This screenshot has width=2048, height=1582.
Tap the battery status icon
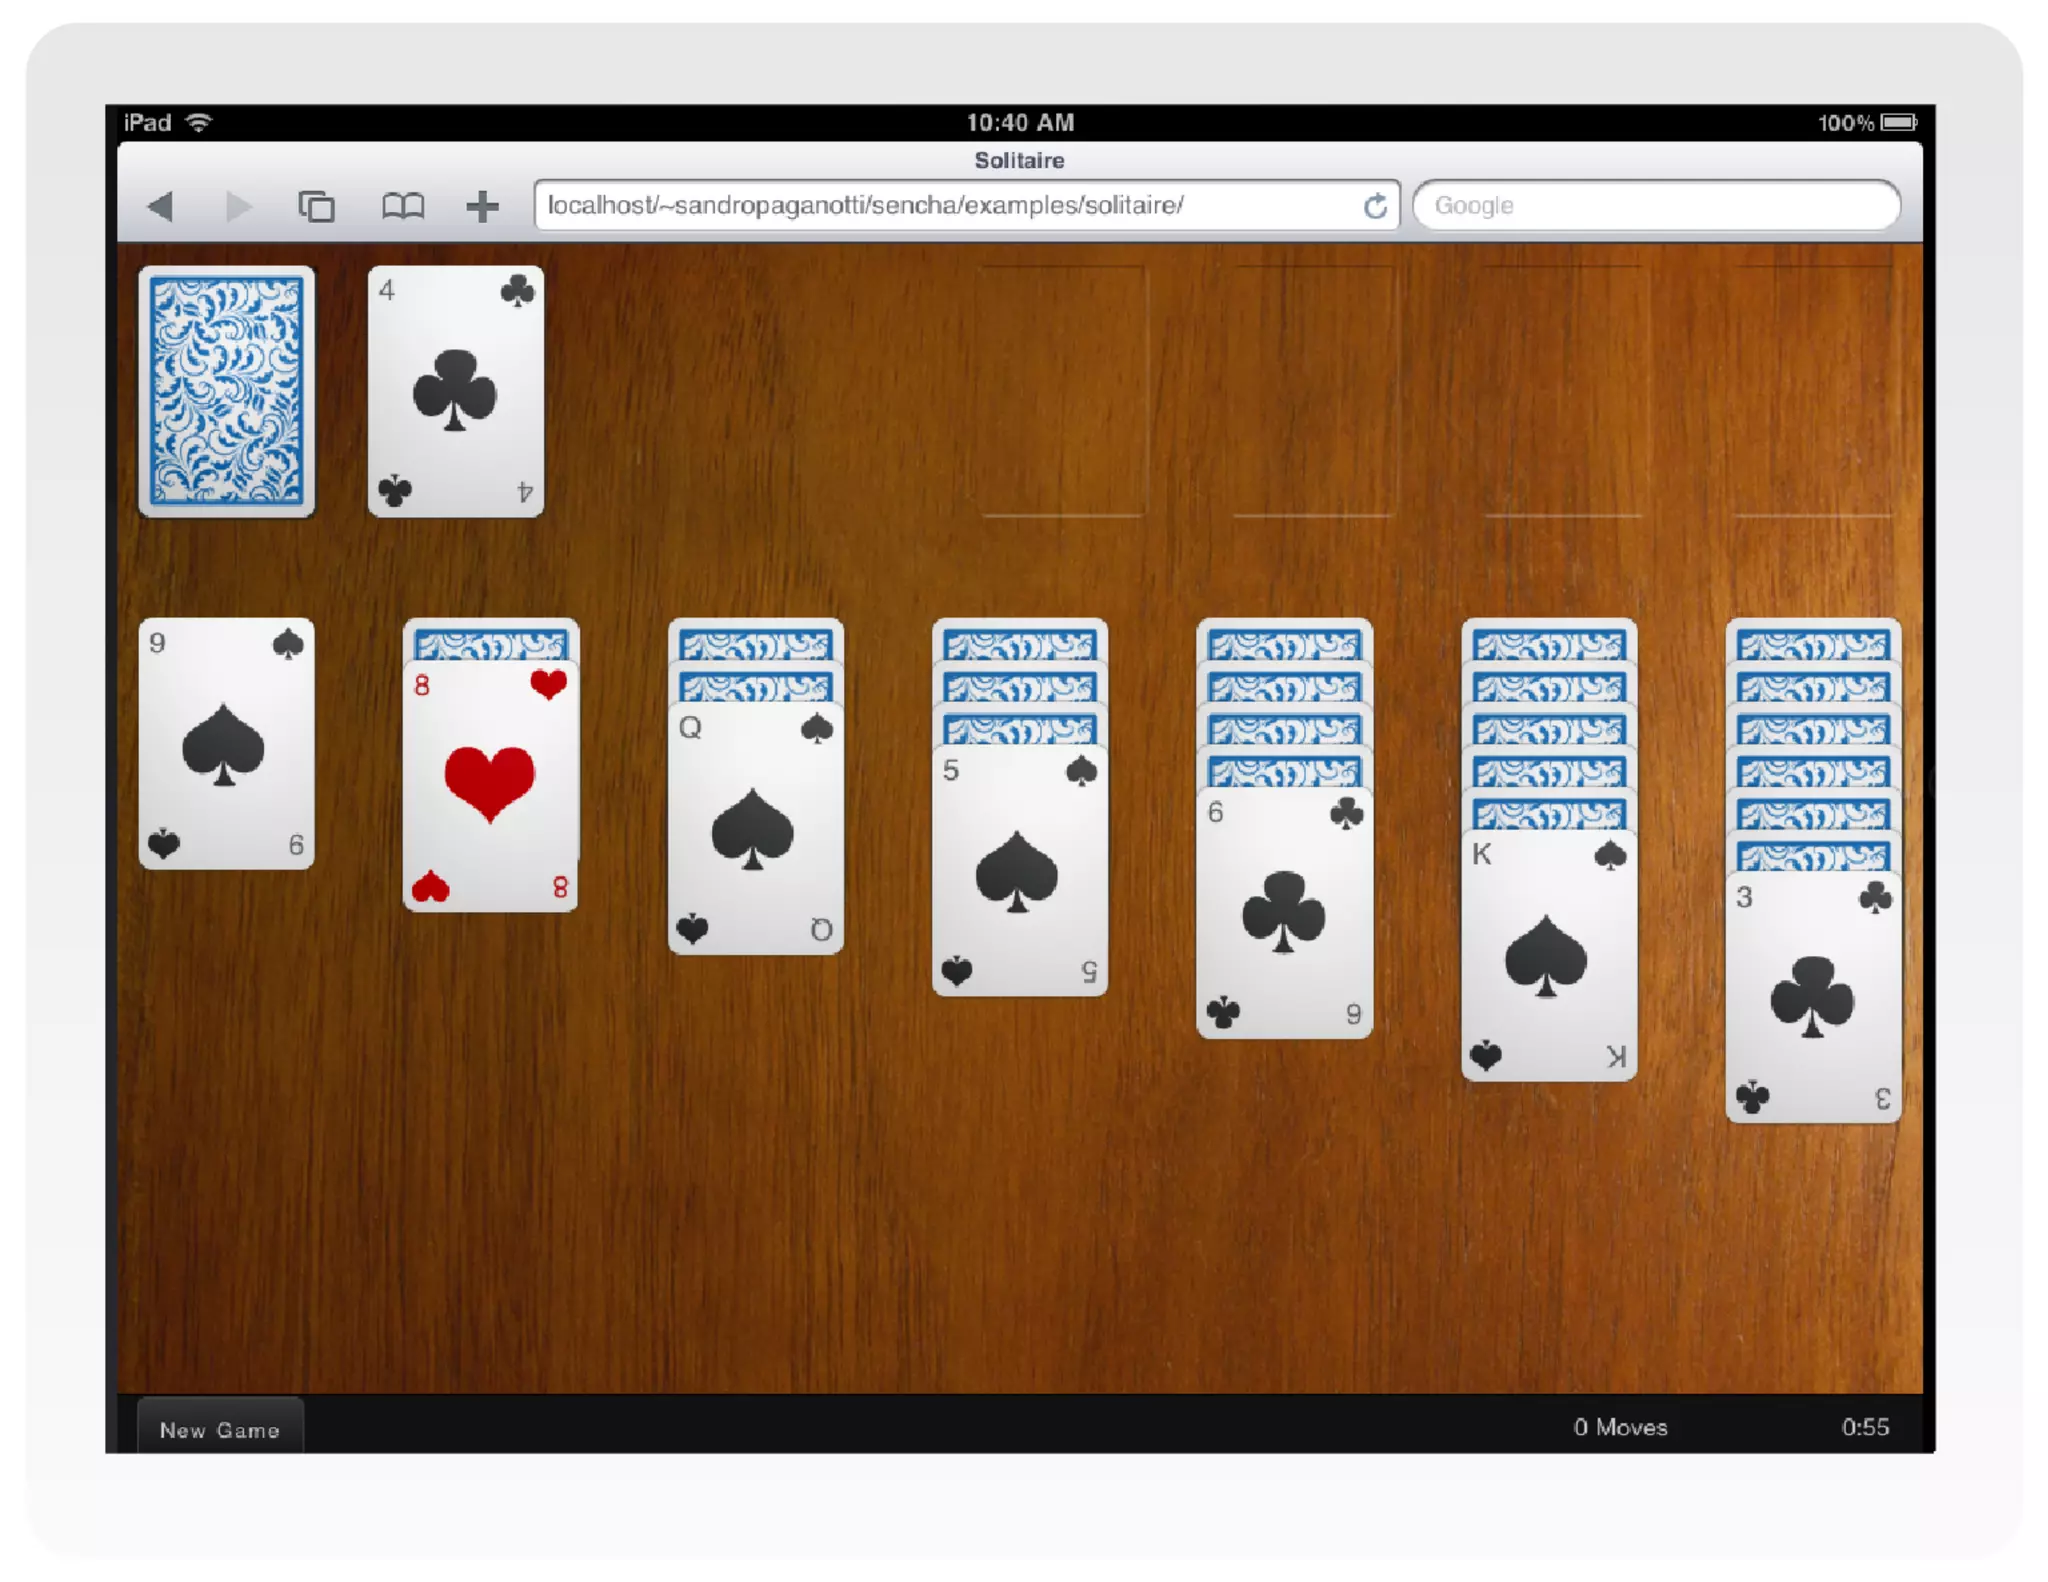pyautogui.click(x=1897, y=122)
